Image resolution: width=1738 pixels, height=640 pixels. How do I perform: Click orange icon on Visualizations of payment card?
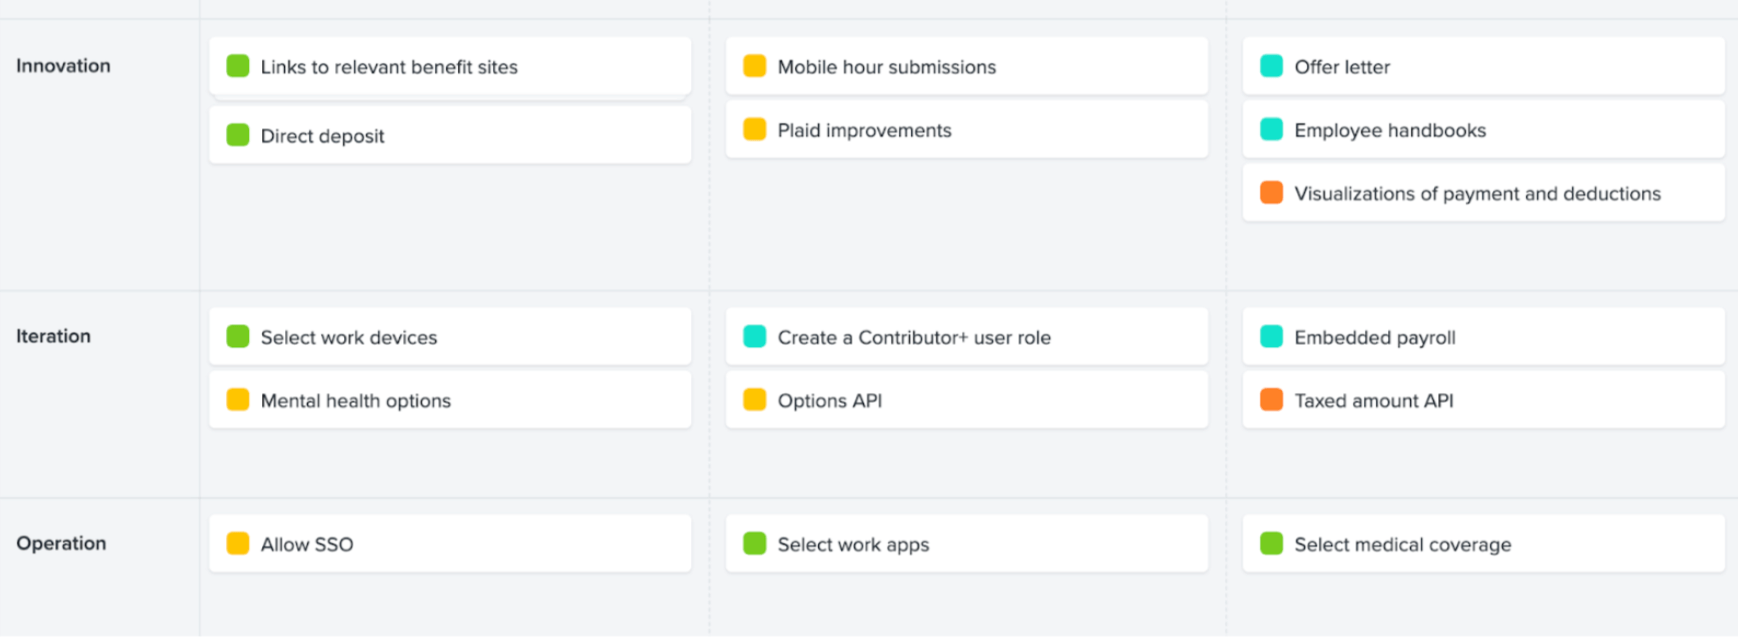[1271, 193]
